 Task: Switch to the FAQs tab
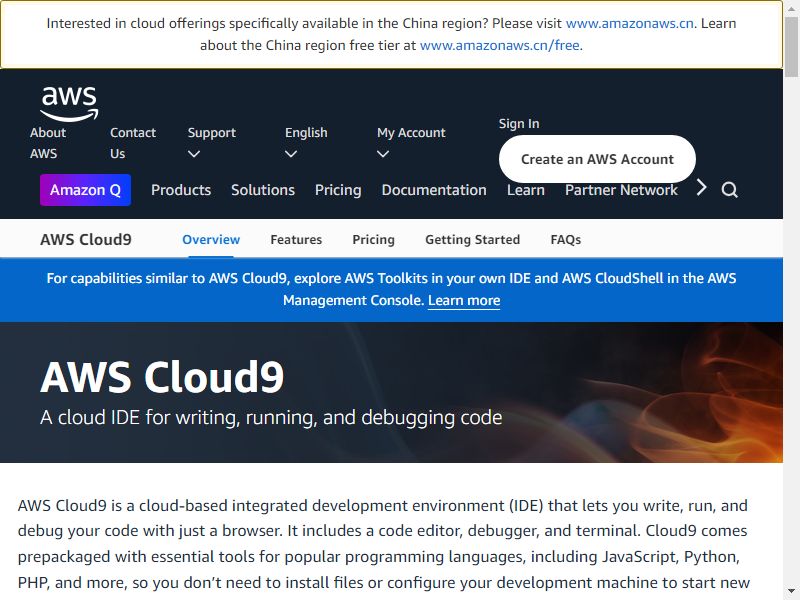click(x=566, y=240)
